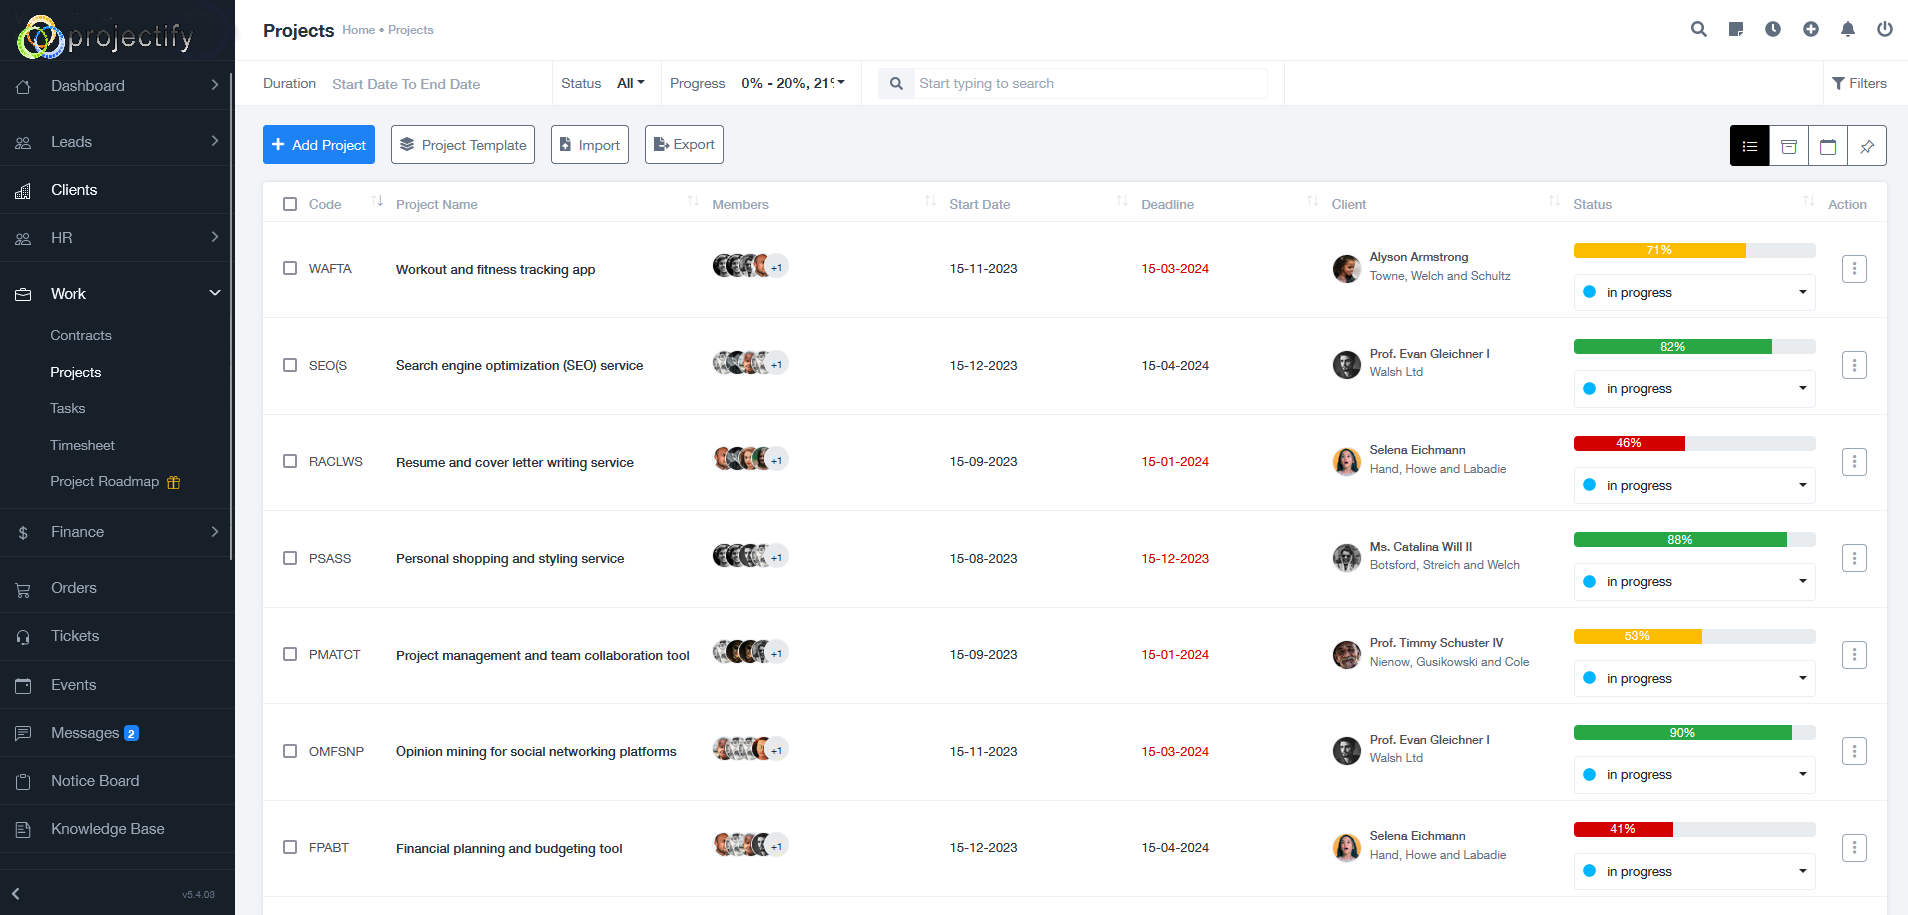The width and height of the screenshot is (1908, 915).
Task: Open Knowledge Base from sidebar
Action: point(106,829)
